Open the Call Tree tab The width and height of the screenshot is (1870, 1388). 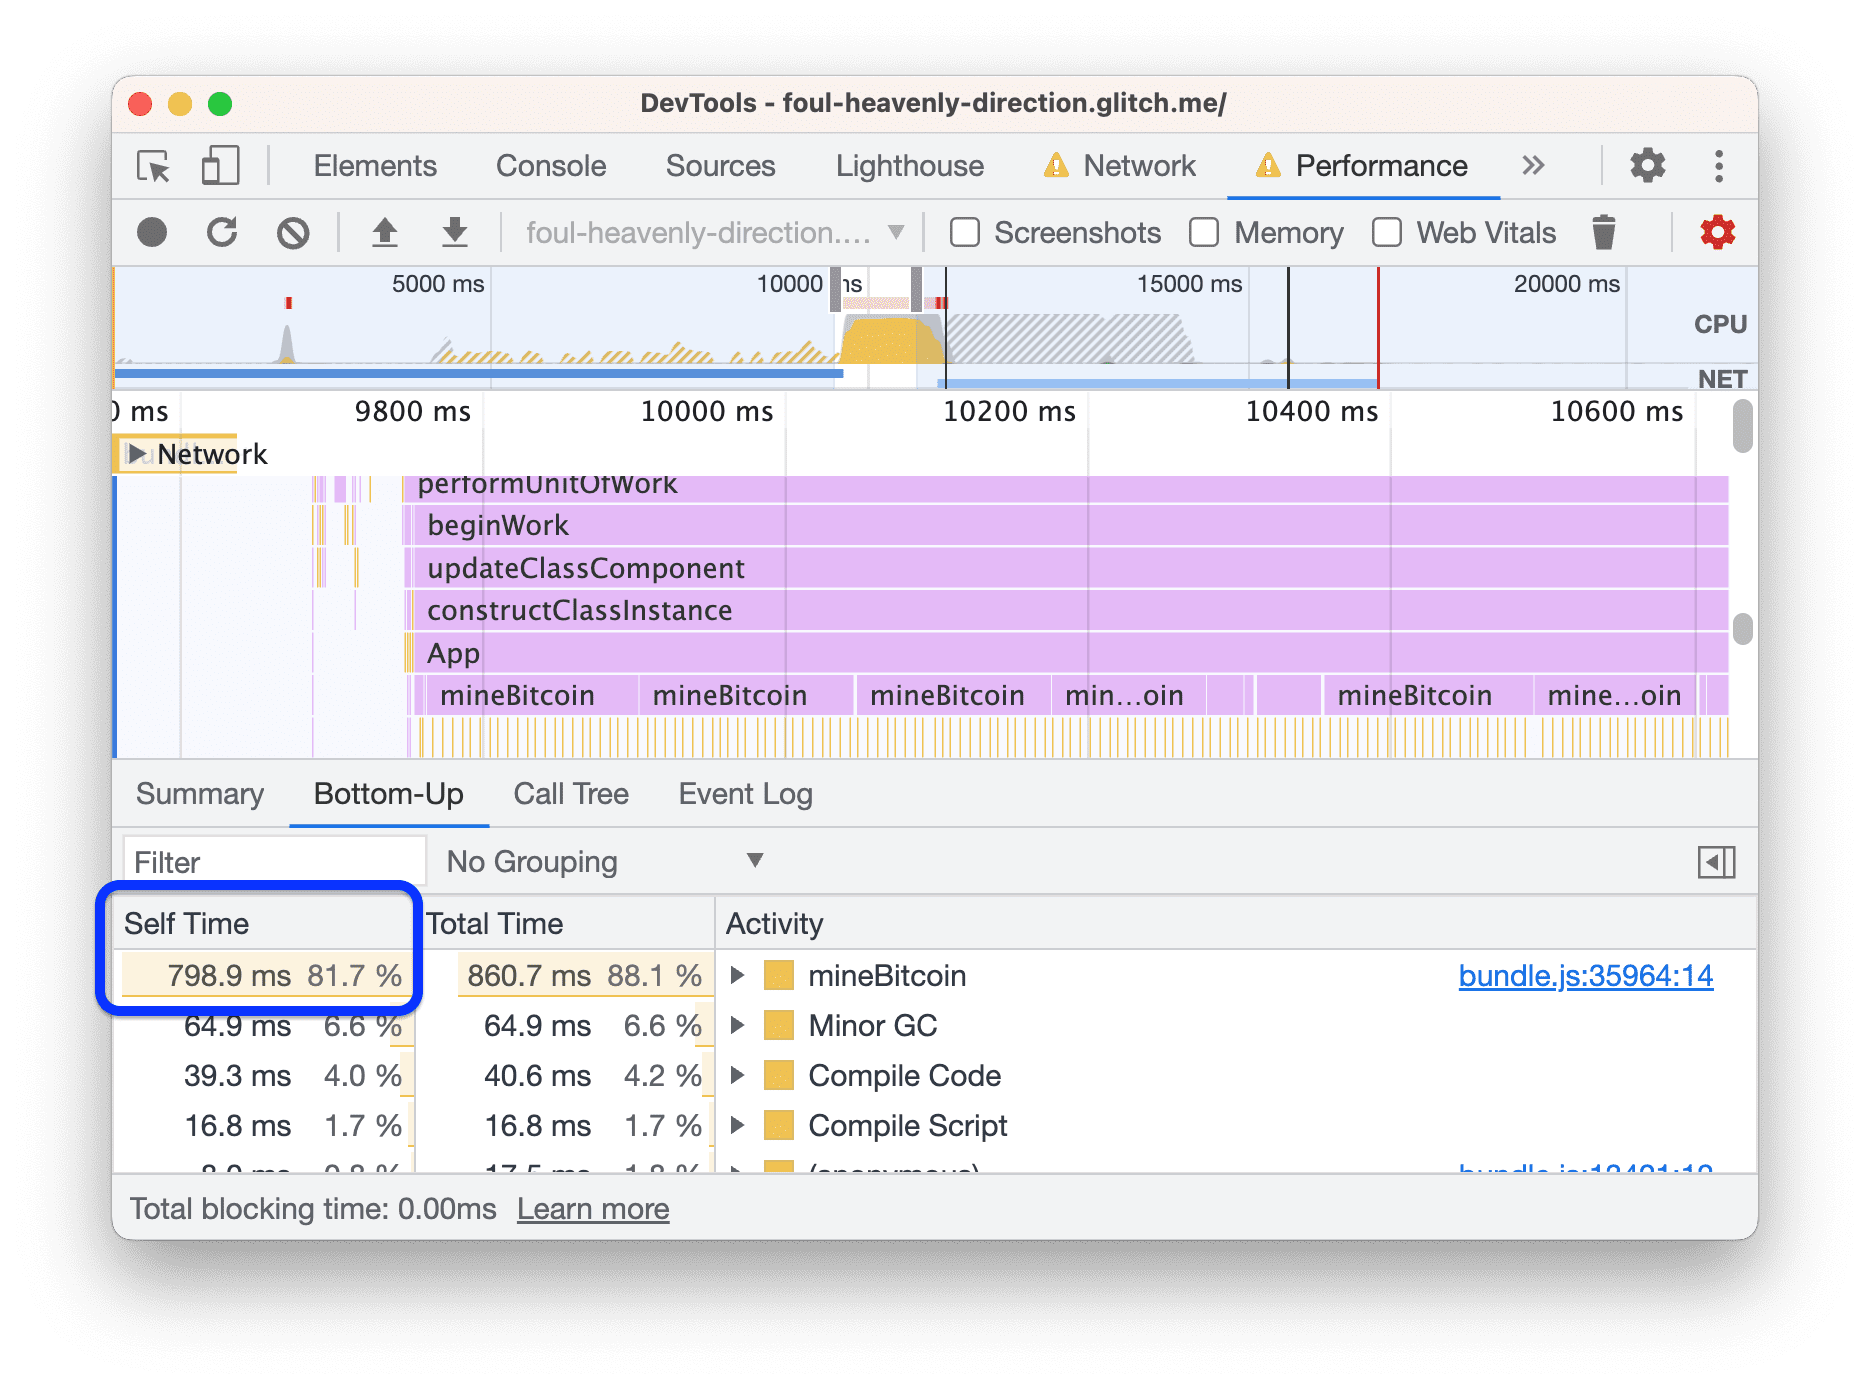point(571,794)
